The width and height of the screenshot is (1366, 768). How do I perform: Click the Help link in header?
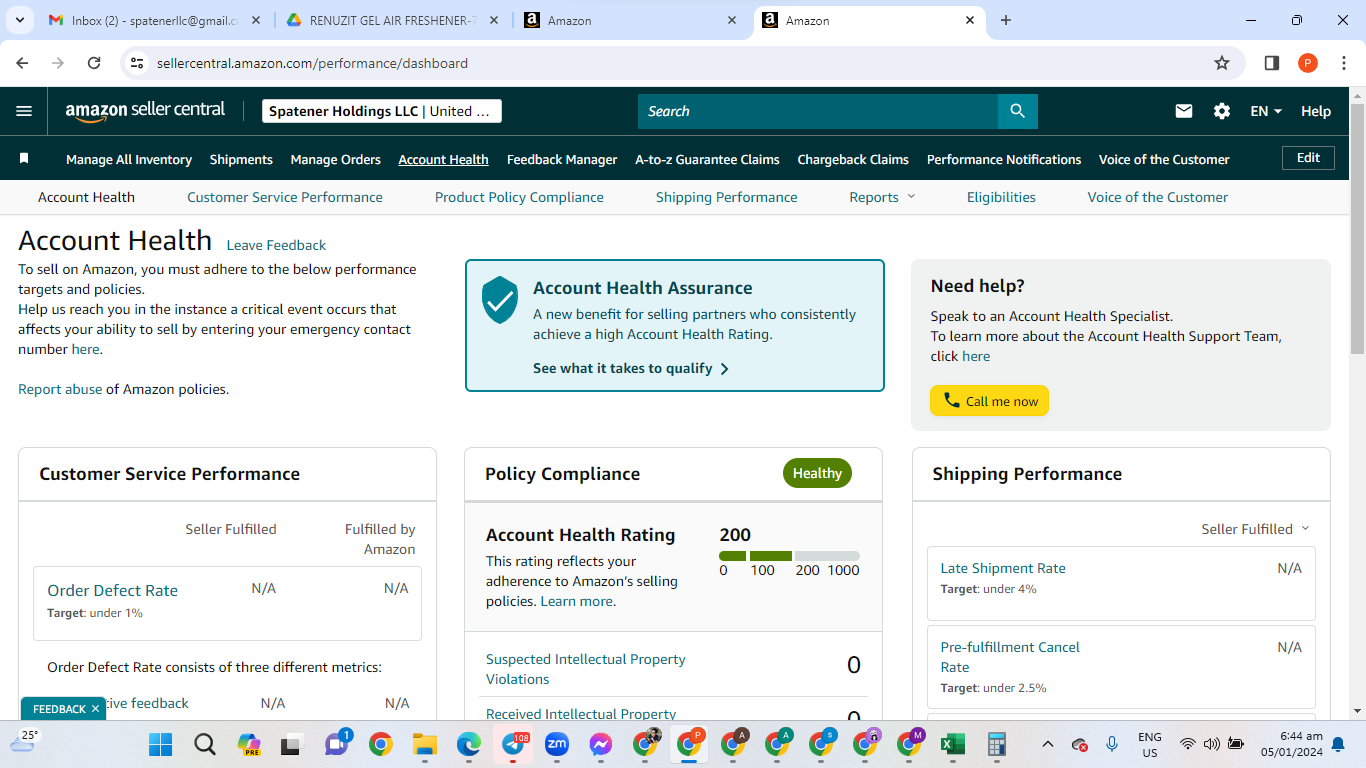pos(1316,111)
